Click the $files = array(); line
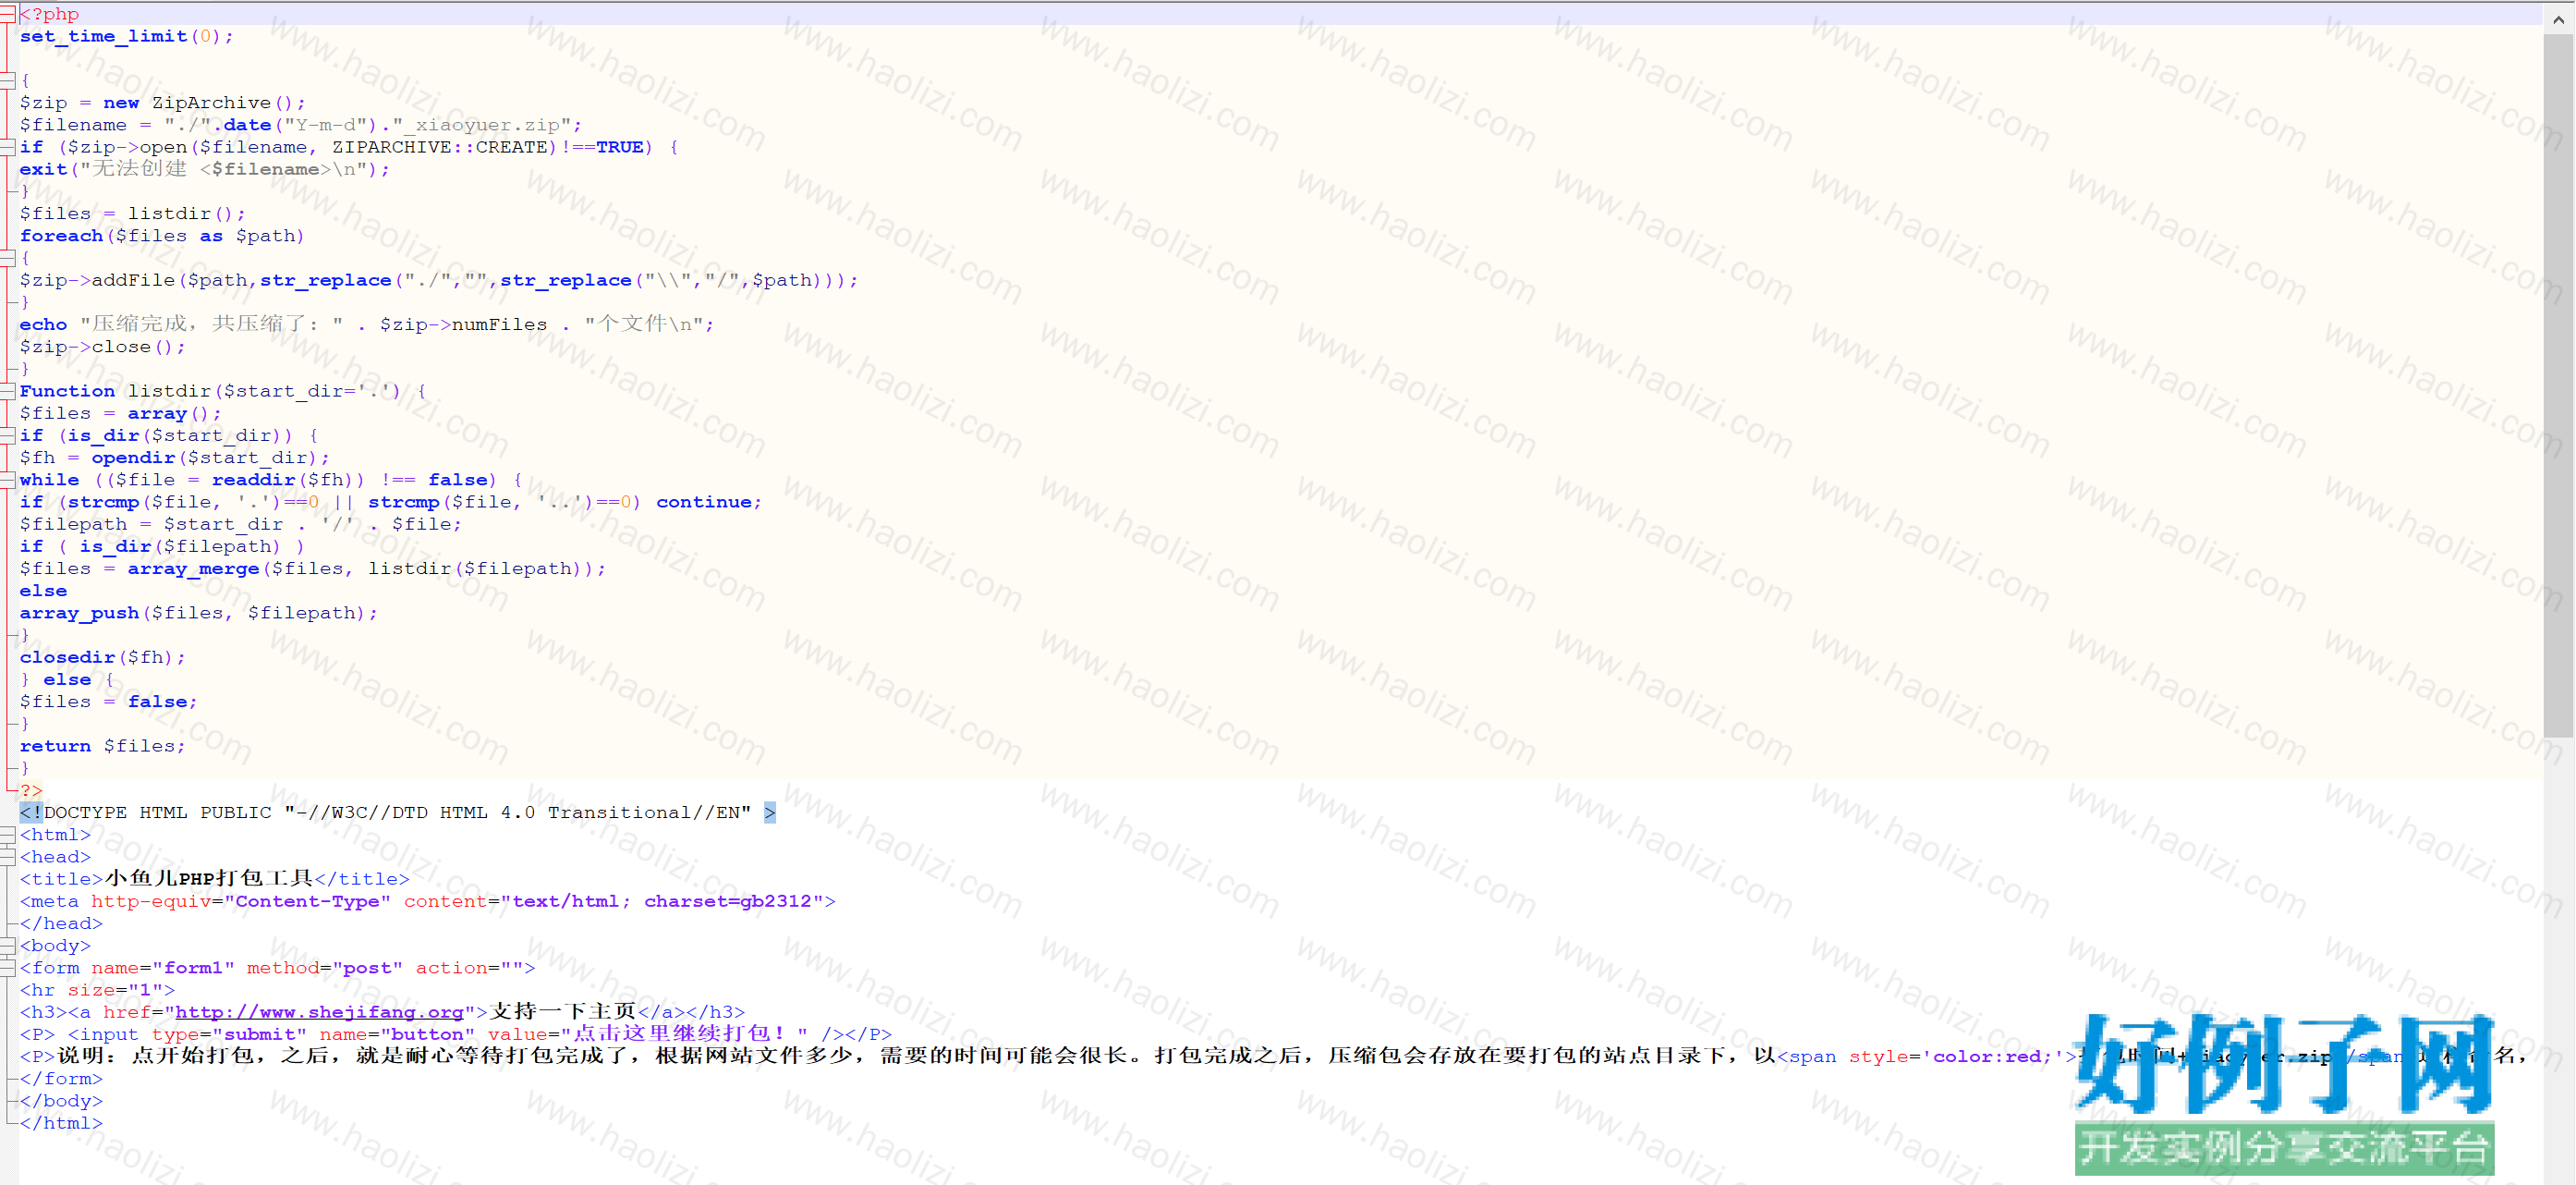The width and height of the screenshot is (2576, 1185). coord(120,413)
